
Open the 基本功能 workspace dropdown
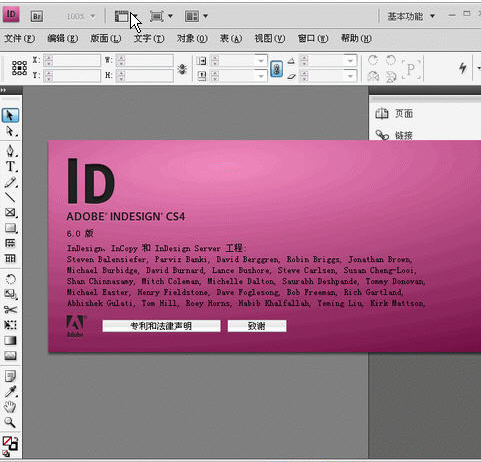(x=411, y=16)
